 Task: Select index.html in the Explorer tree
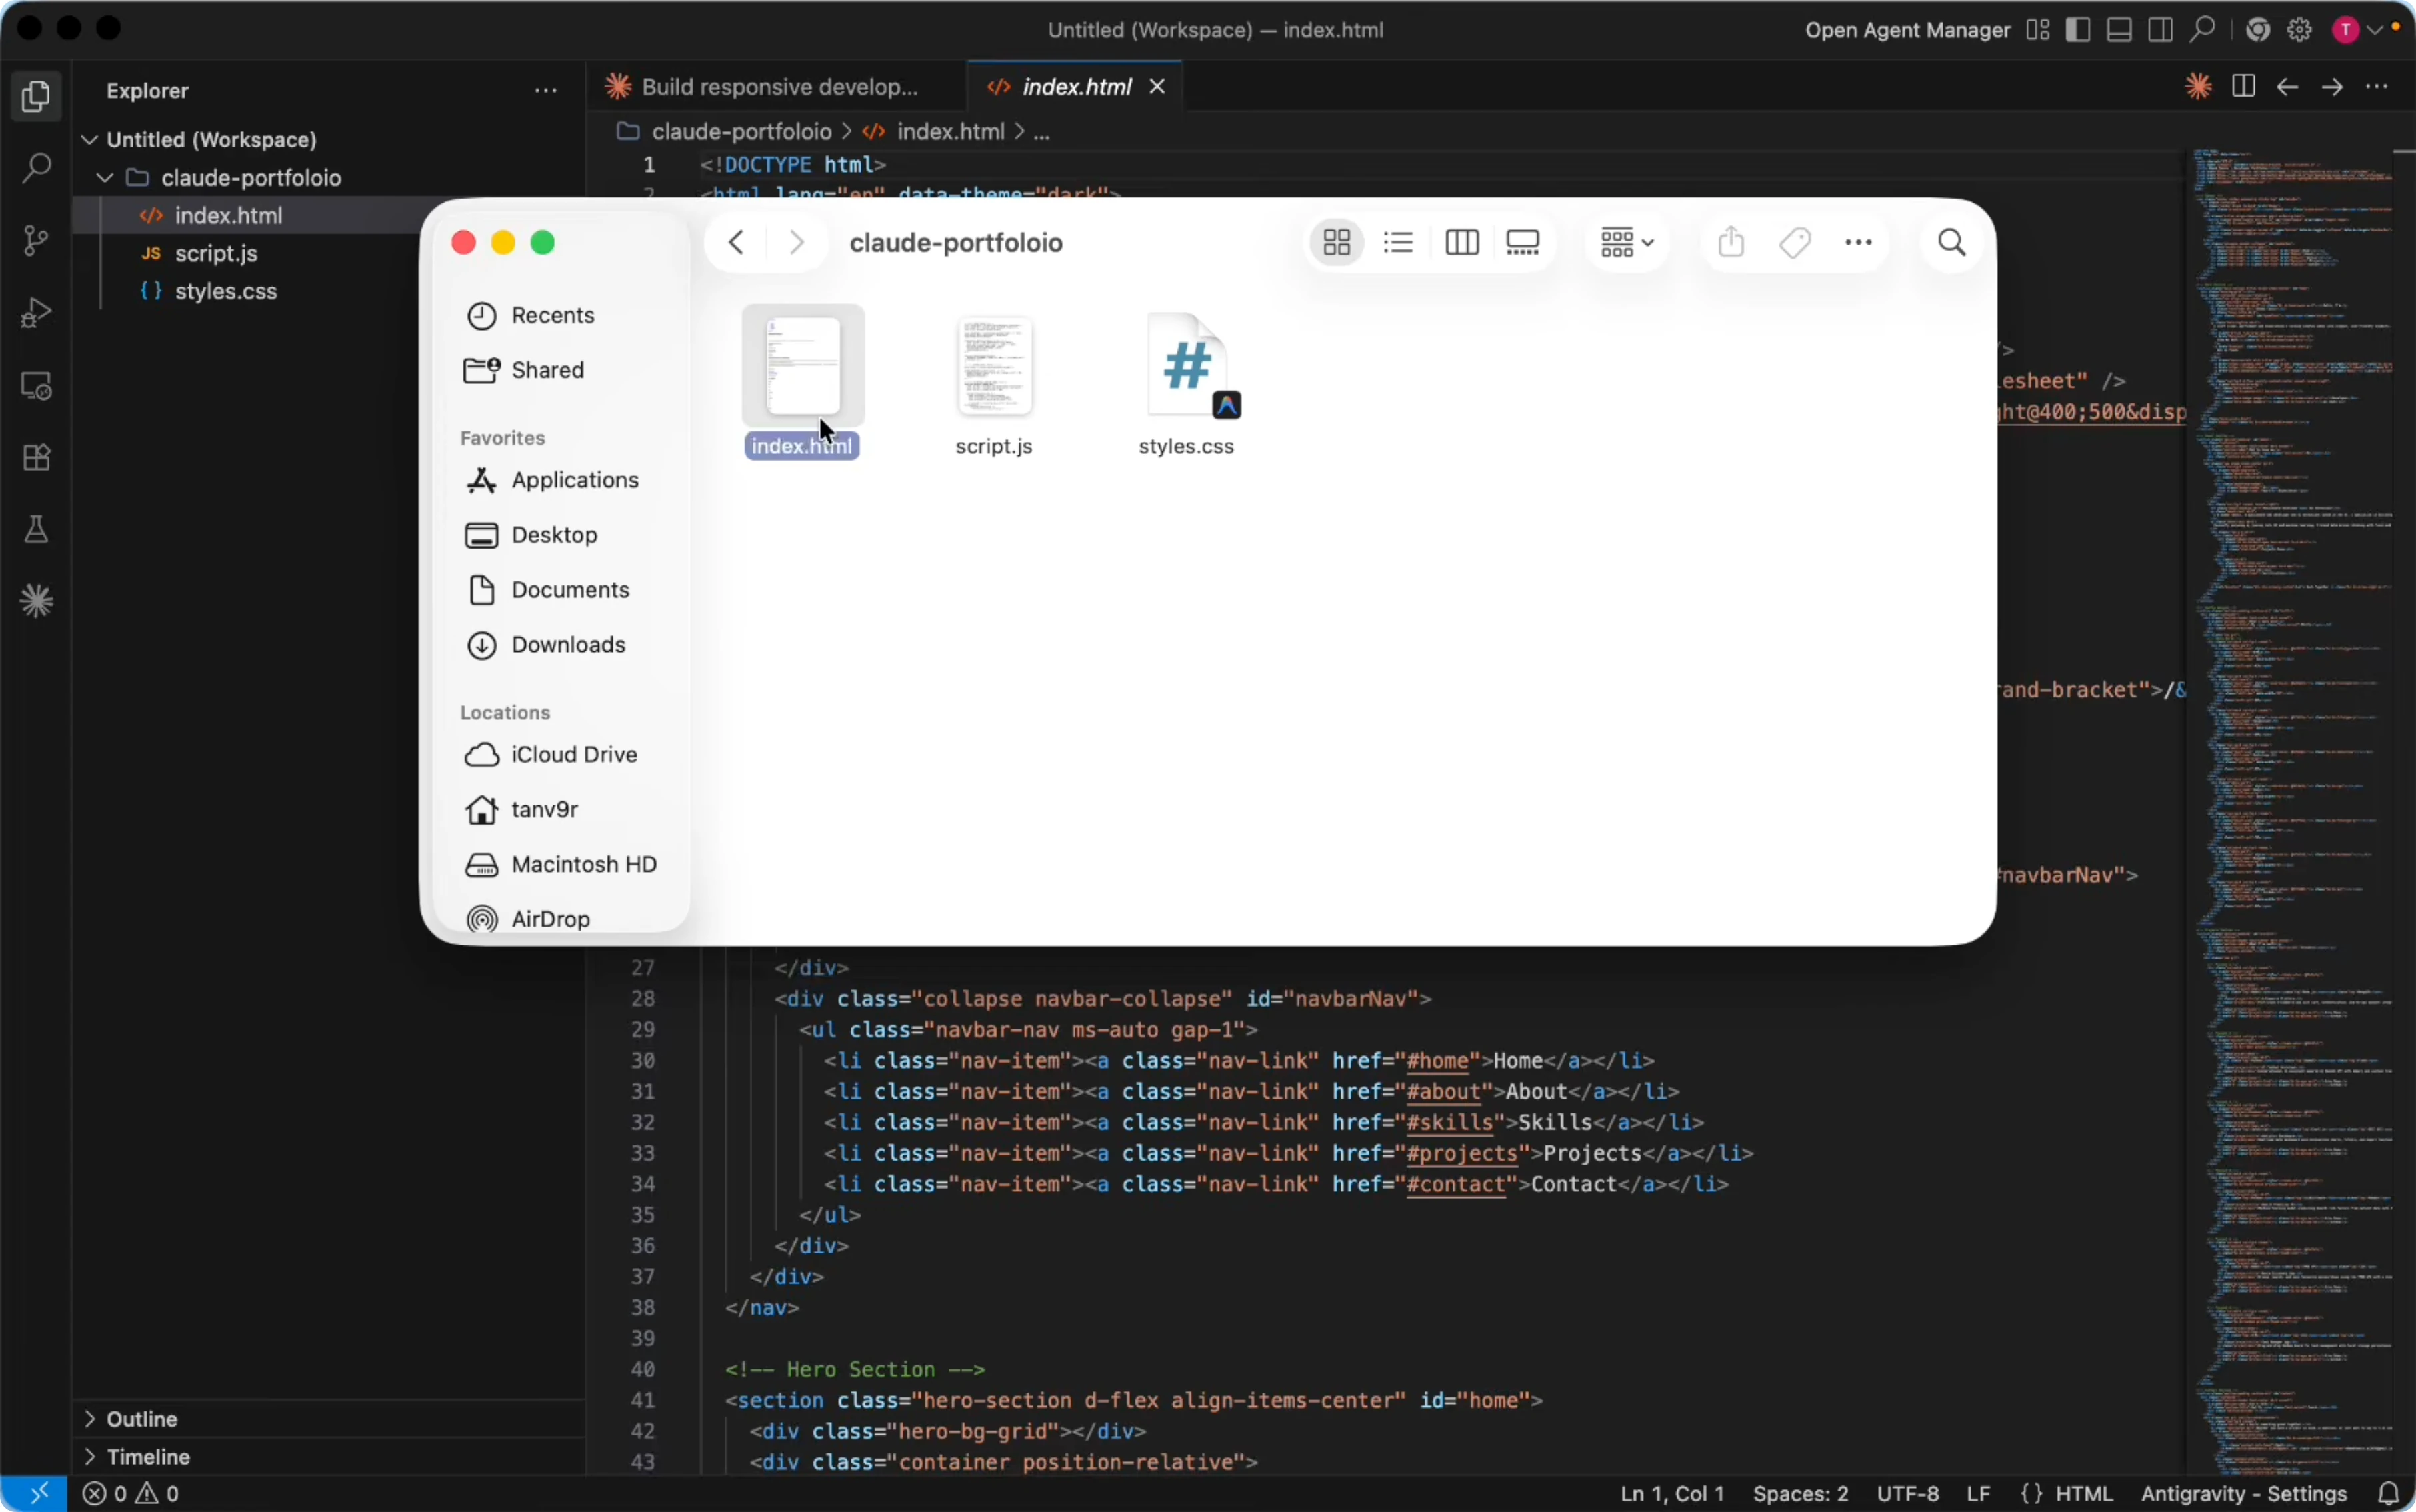tap(228, 216)
